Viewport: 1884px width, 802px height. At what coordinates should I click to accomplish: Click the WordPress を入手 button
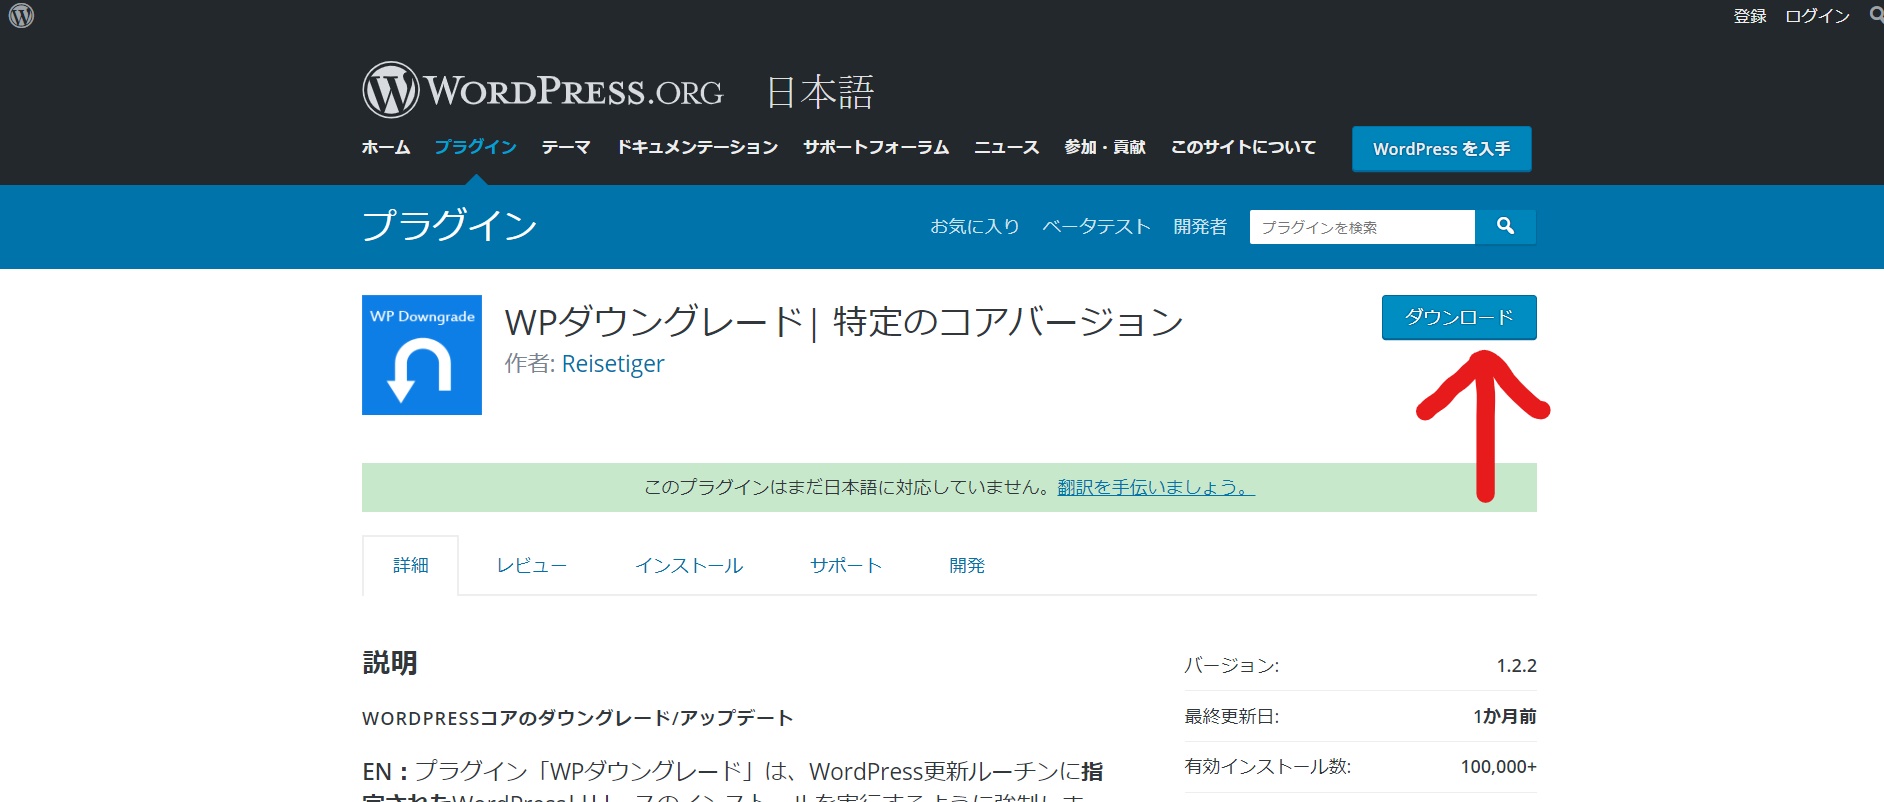[x=1442, y=149]
